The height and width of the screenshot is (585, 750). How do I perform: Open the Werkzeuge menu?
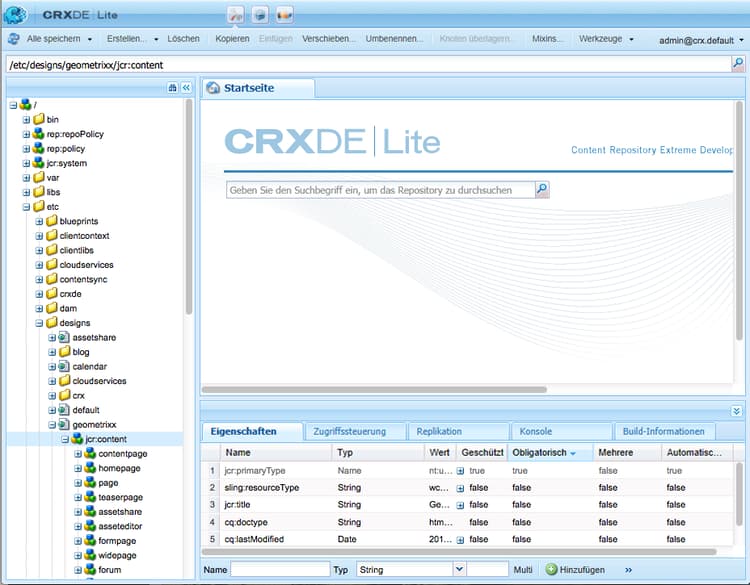pyautogui.click(x=606, y=39)
